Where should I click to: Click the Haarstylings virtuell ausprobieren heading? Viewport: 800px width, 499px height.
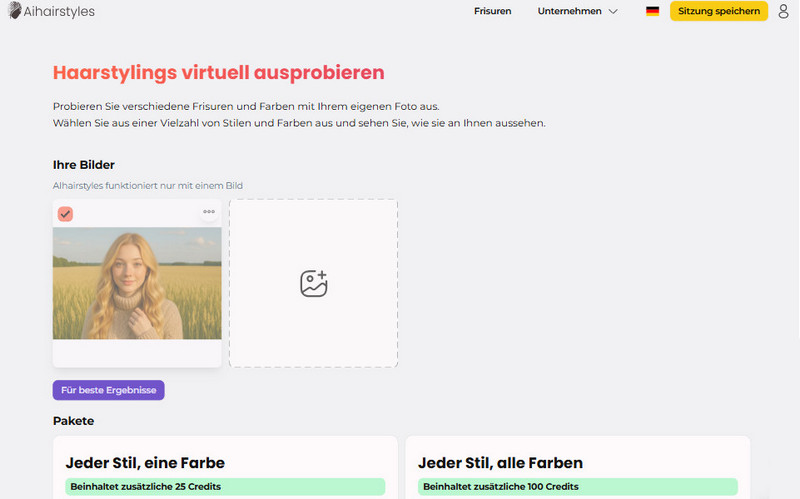click(218, 73)
